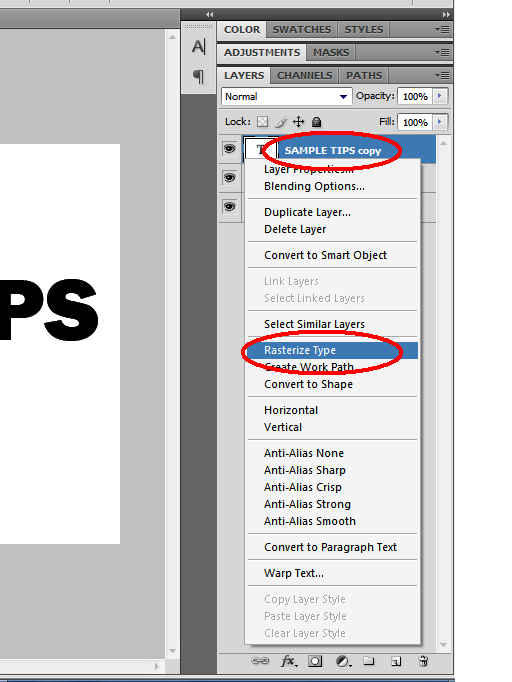Switch to the Adjustments tab
Image resolution: width=512 pixels, height=682 pixels.
pos(262,53)
